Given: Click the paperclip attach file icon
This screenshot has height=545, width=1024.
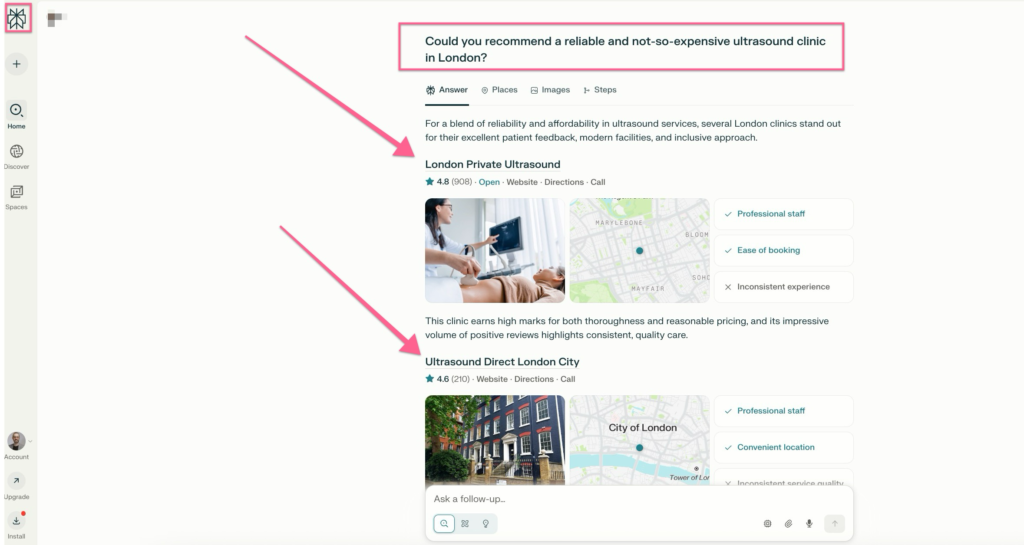Looking at the screenshot, I should coord(788,523).
